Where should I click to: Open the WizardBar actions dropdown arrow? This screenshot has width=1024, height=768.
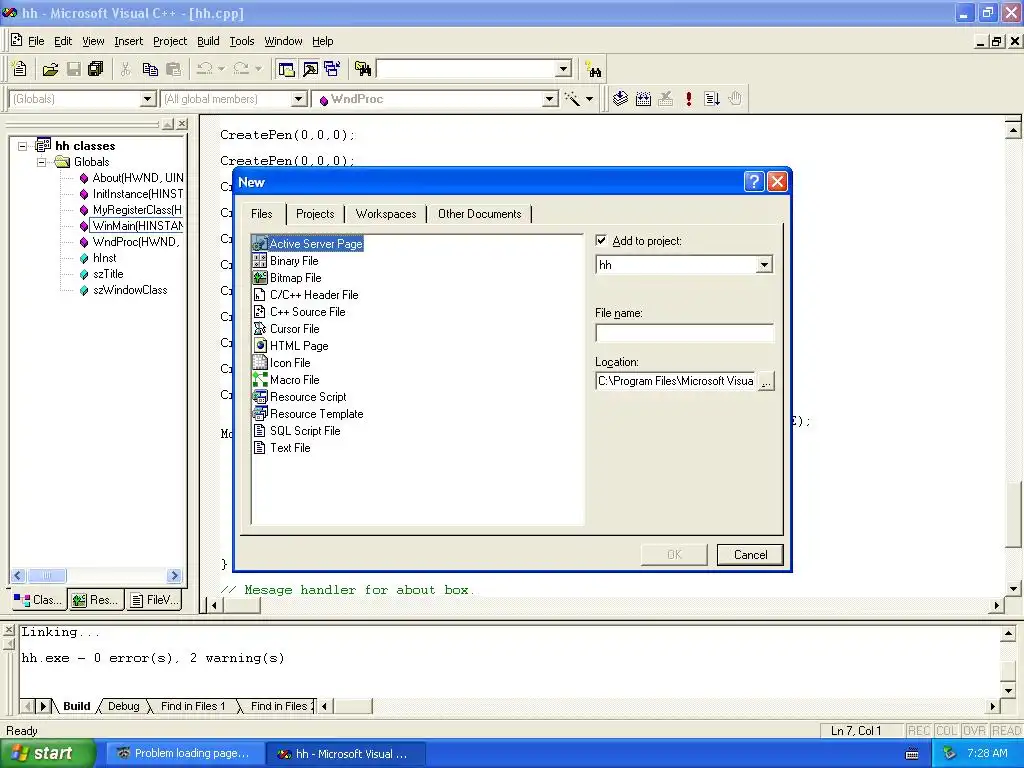tap(589, 99)
